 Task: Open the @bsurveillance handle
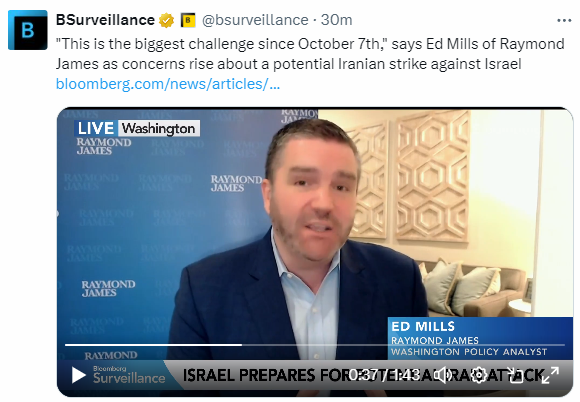(255, 20)
